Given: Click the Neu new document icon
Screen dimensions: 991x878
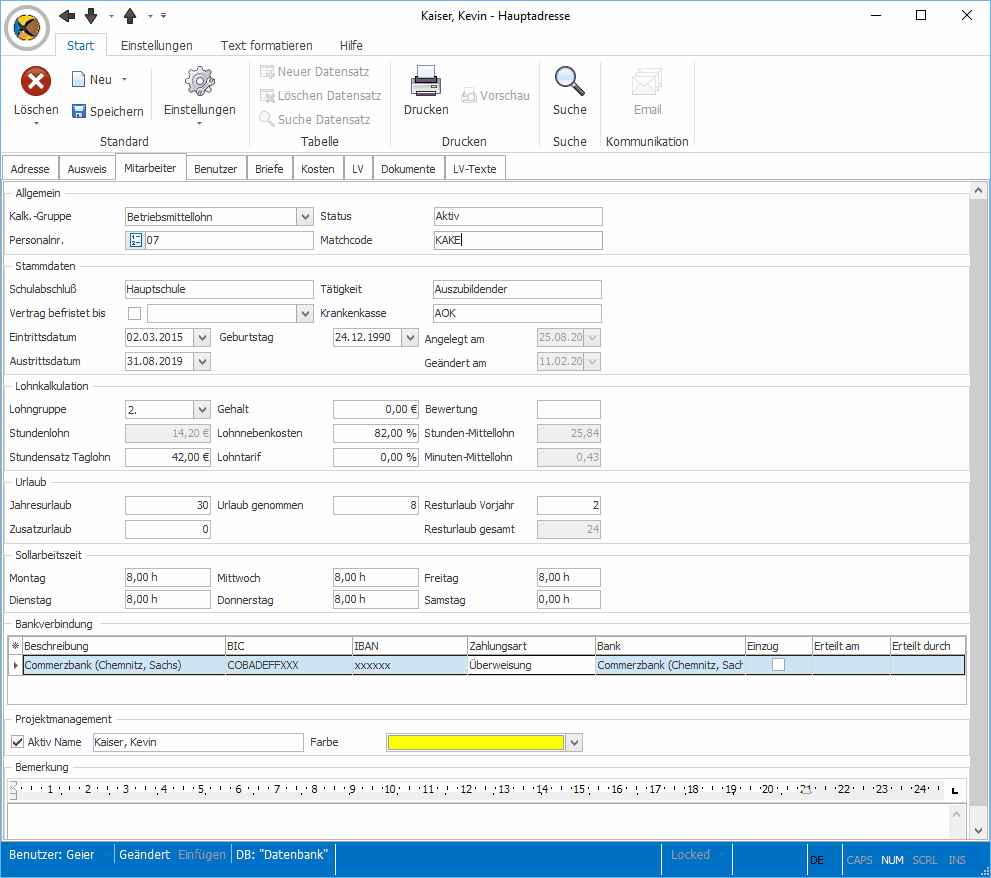Looking at the screenshot, I should 78,79.
